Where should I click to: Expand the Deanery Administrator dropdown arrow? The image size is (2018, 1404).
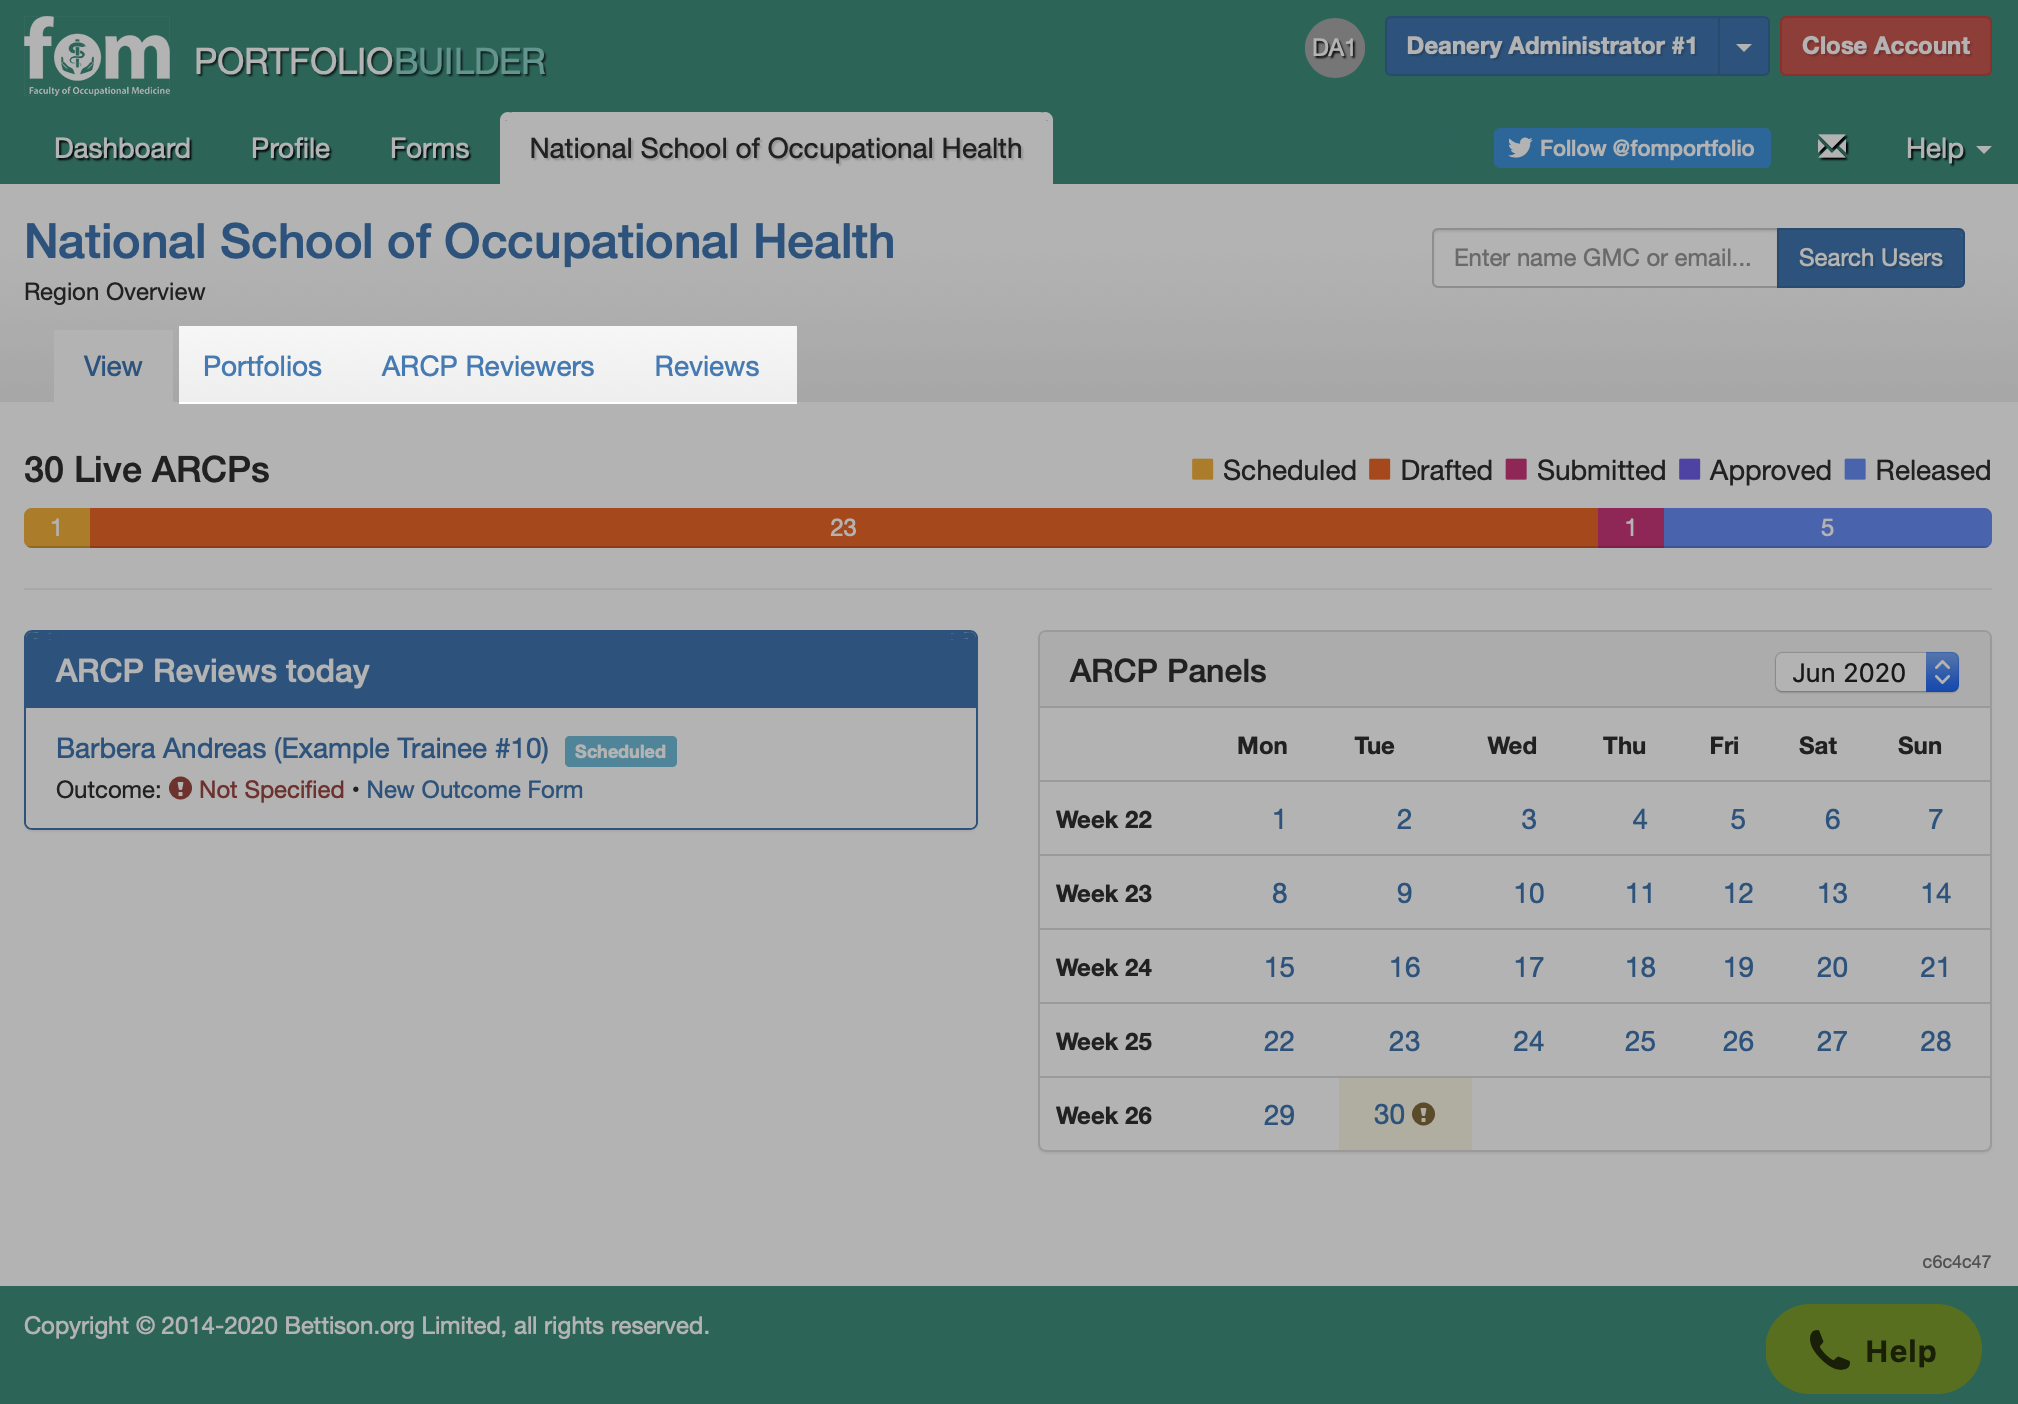pos(1743,46)
